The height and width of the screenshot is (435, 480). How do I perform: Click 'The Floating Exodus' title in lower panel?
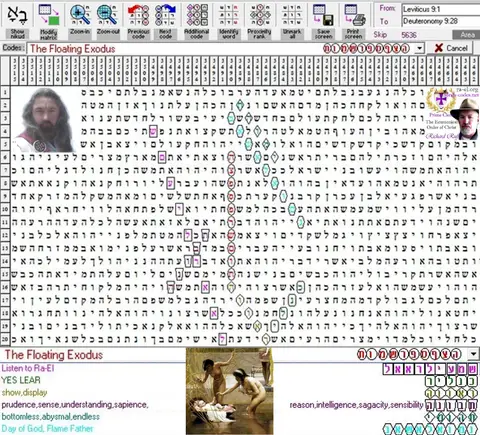click(53, 355)
